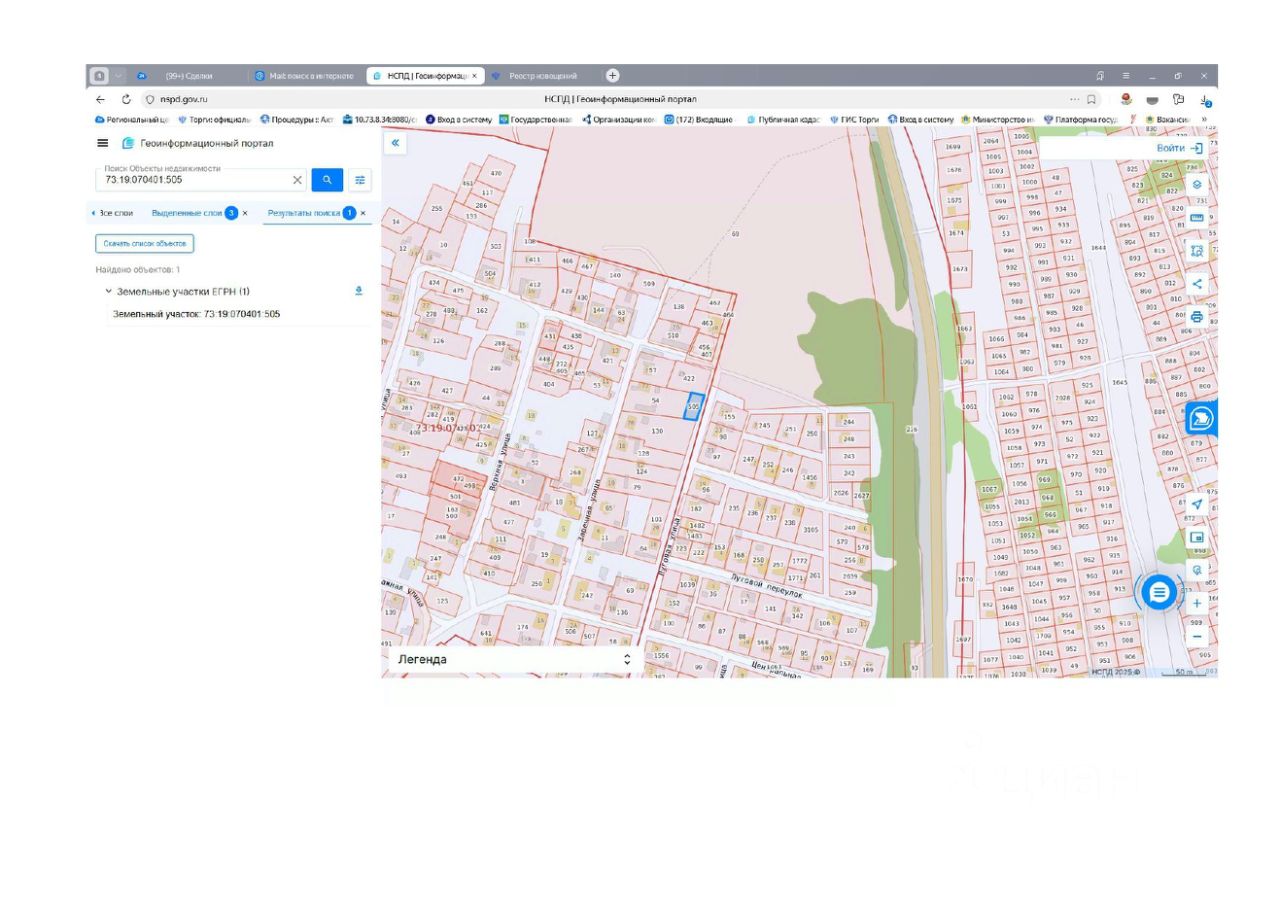Open the search filter settings icon
The height and width of the screenshot is (904, 1280).
point(359,180)
